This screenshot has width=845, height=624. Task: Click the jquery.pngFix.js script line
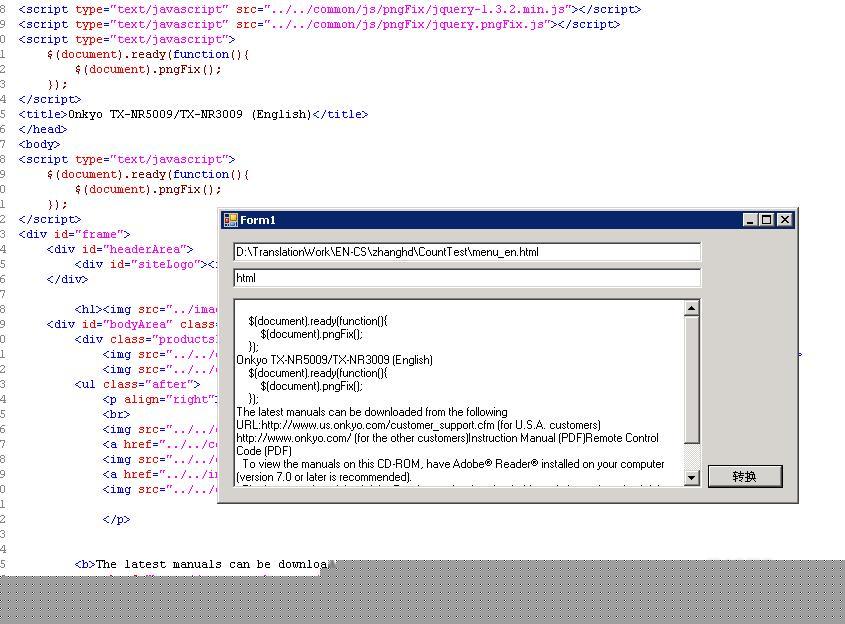(x=319, y=24)
